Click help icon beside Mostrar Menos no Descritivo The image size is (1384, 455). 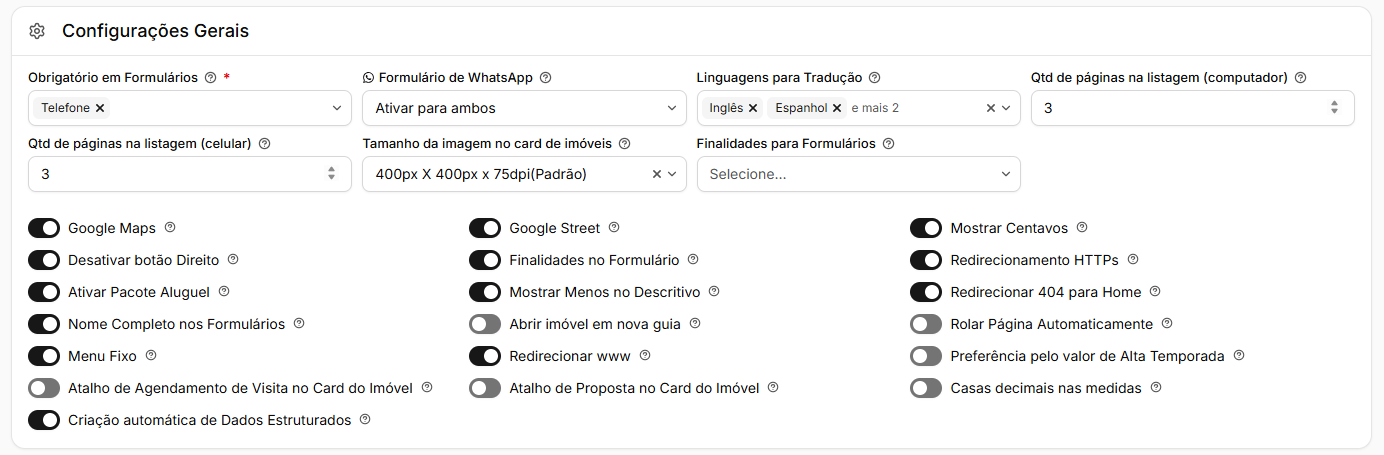(x=713, y=292)
